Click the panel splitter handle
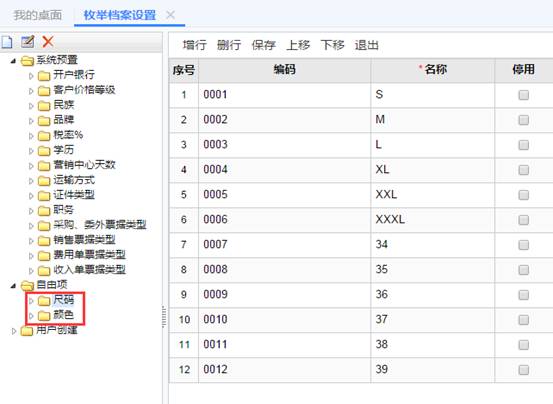Viewport: 553px width, 404px height. [164, 316]
